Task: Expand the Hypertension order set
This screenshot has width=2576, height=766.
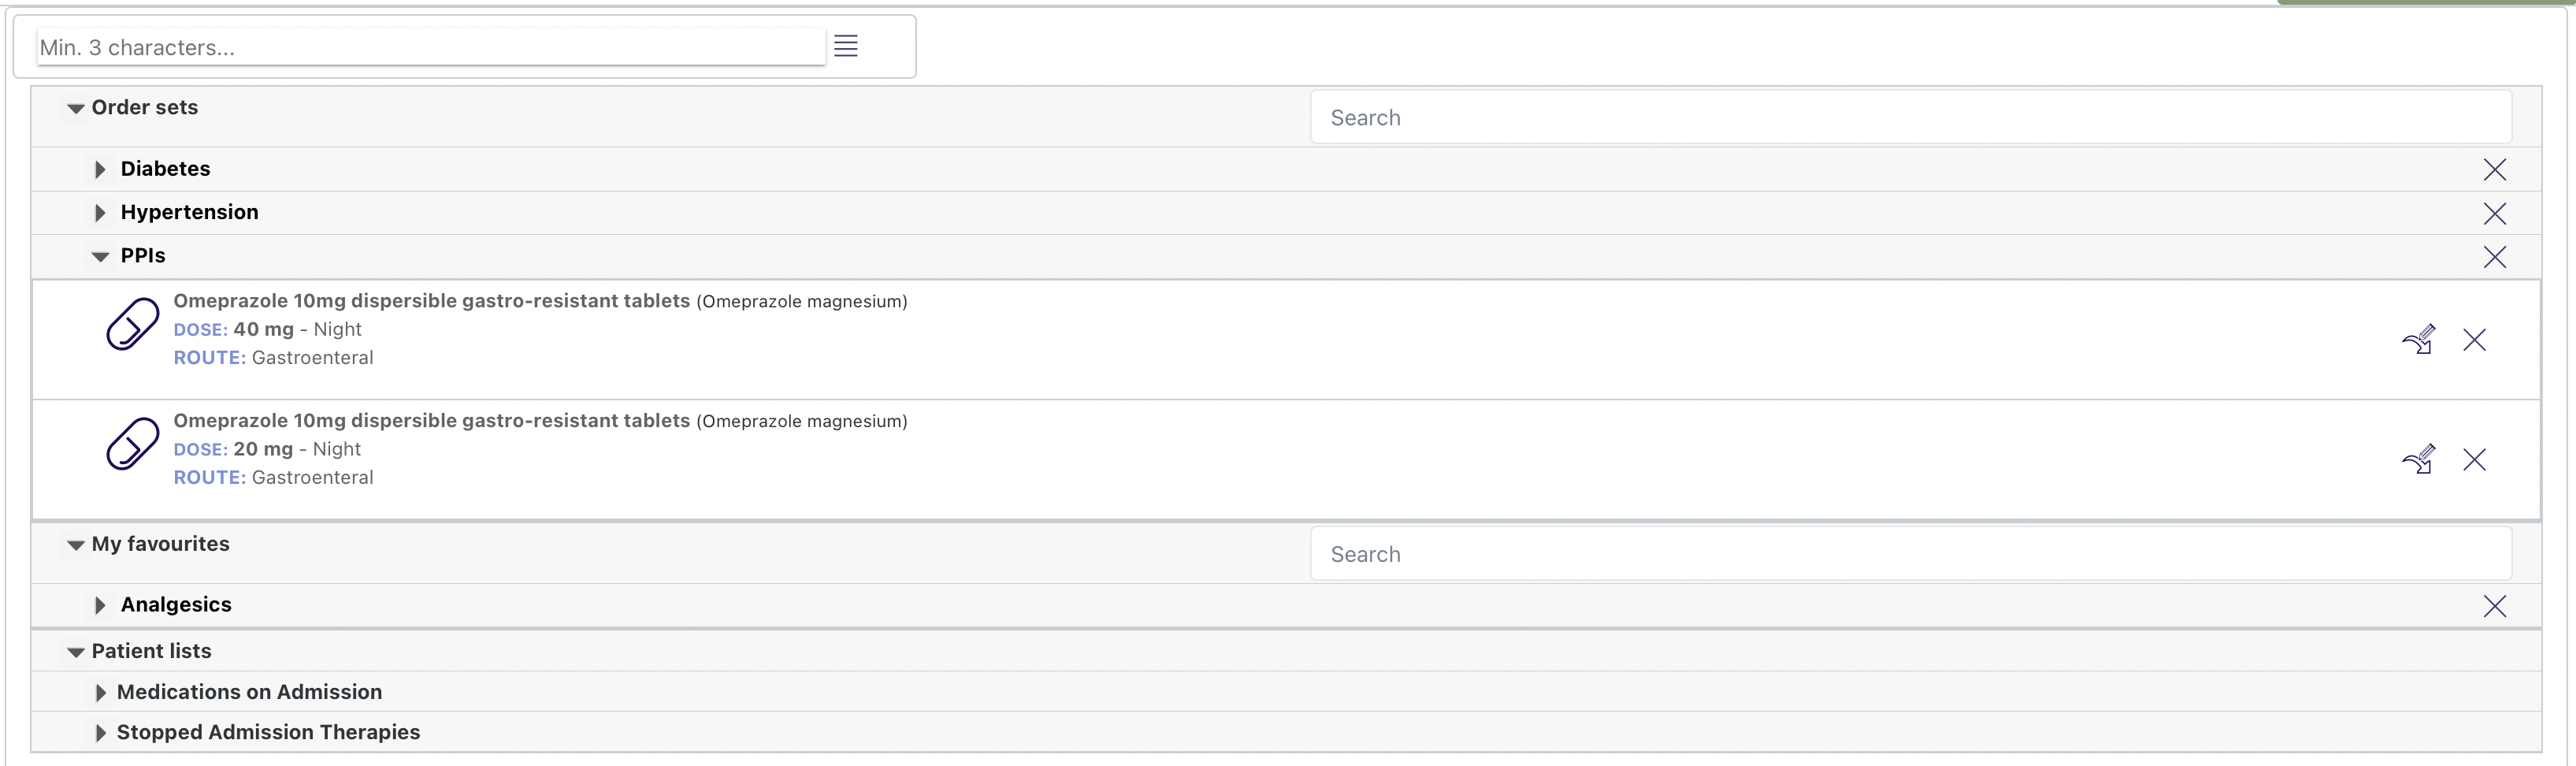Action: (100, 213)
